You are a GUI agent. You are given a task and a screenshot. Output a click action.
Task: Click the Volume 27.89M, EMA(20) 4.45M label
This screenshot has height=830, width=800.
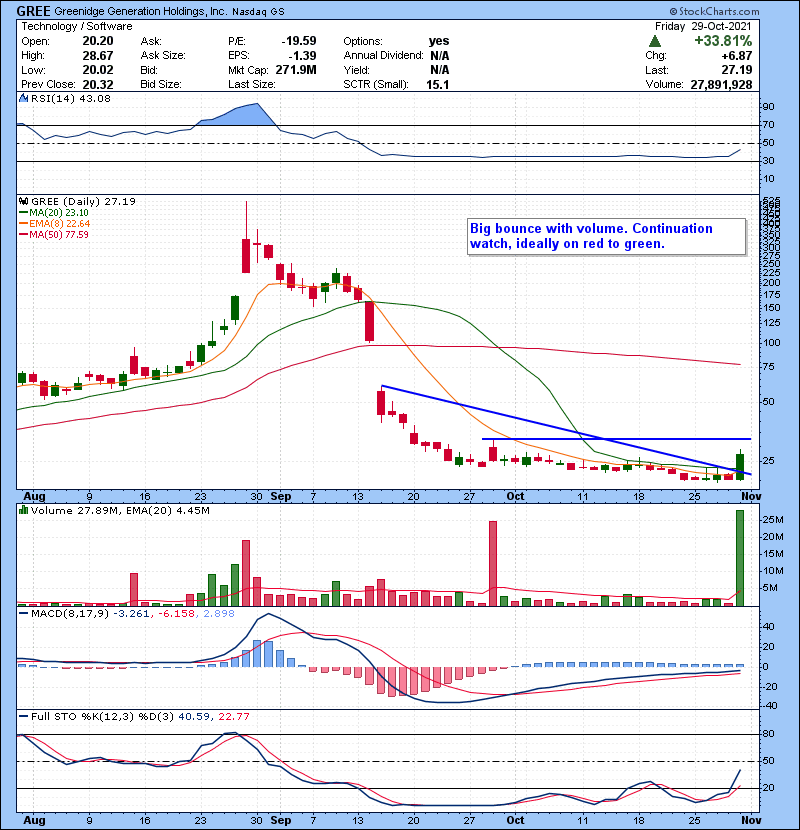click(x=120, y=510)
